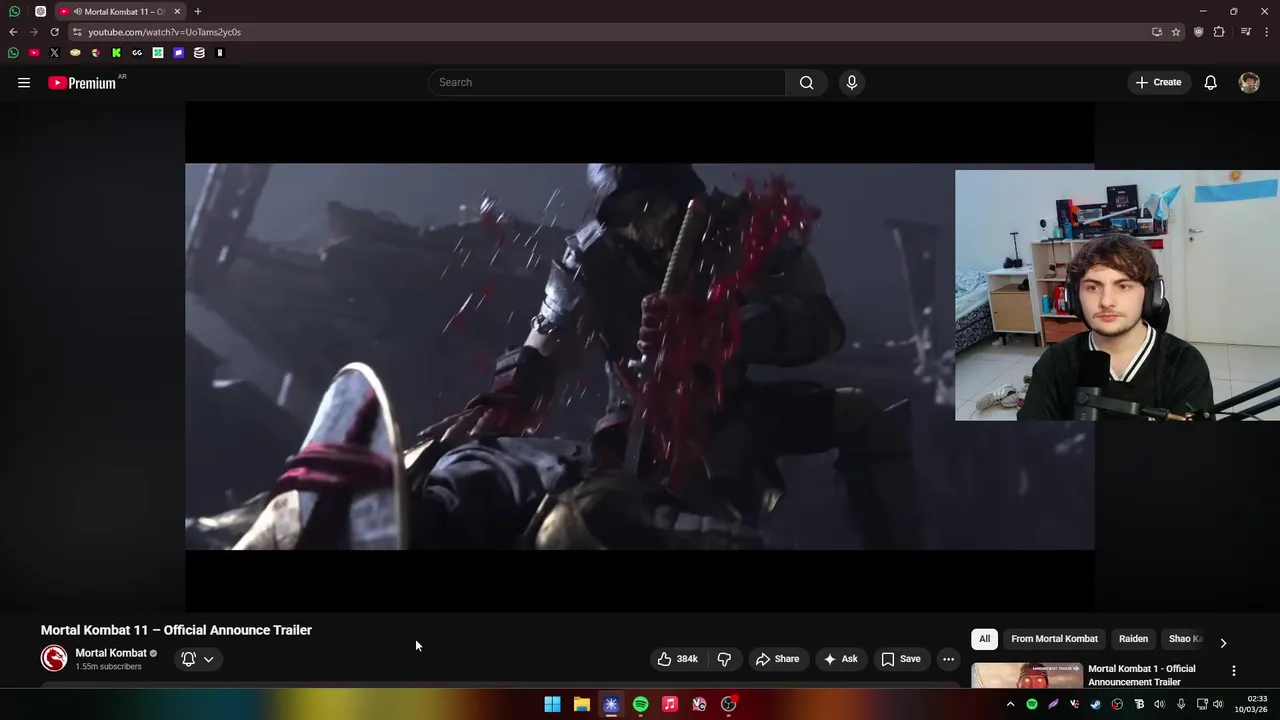Open more actions three-dot menu below video
1280x720 pixels.
click(x=948, y=659)
